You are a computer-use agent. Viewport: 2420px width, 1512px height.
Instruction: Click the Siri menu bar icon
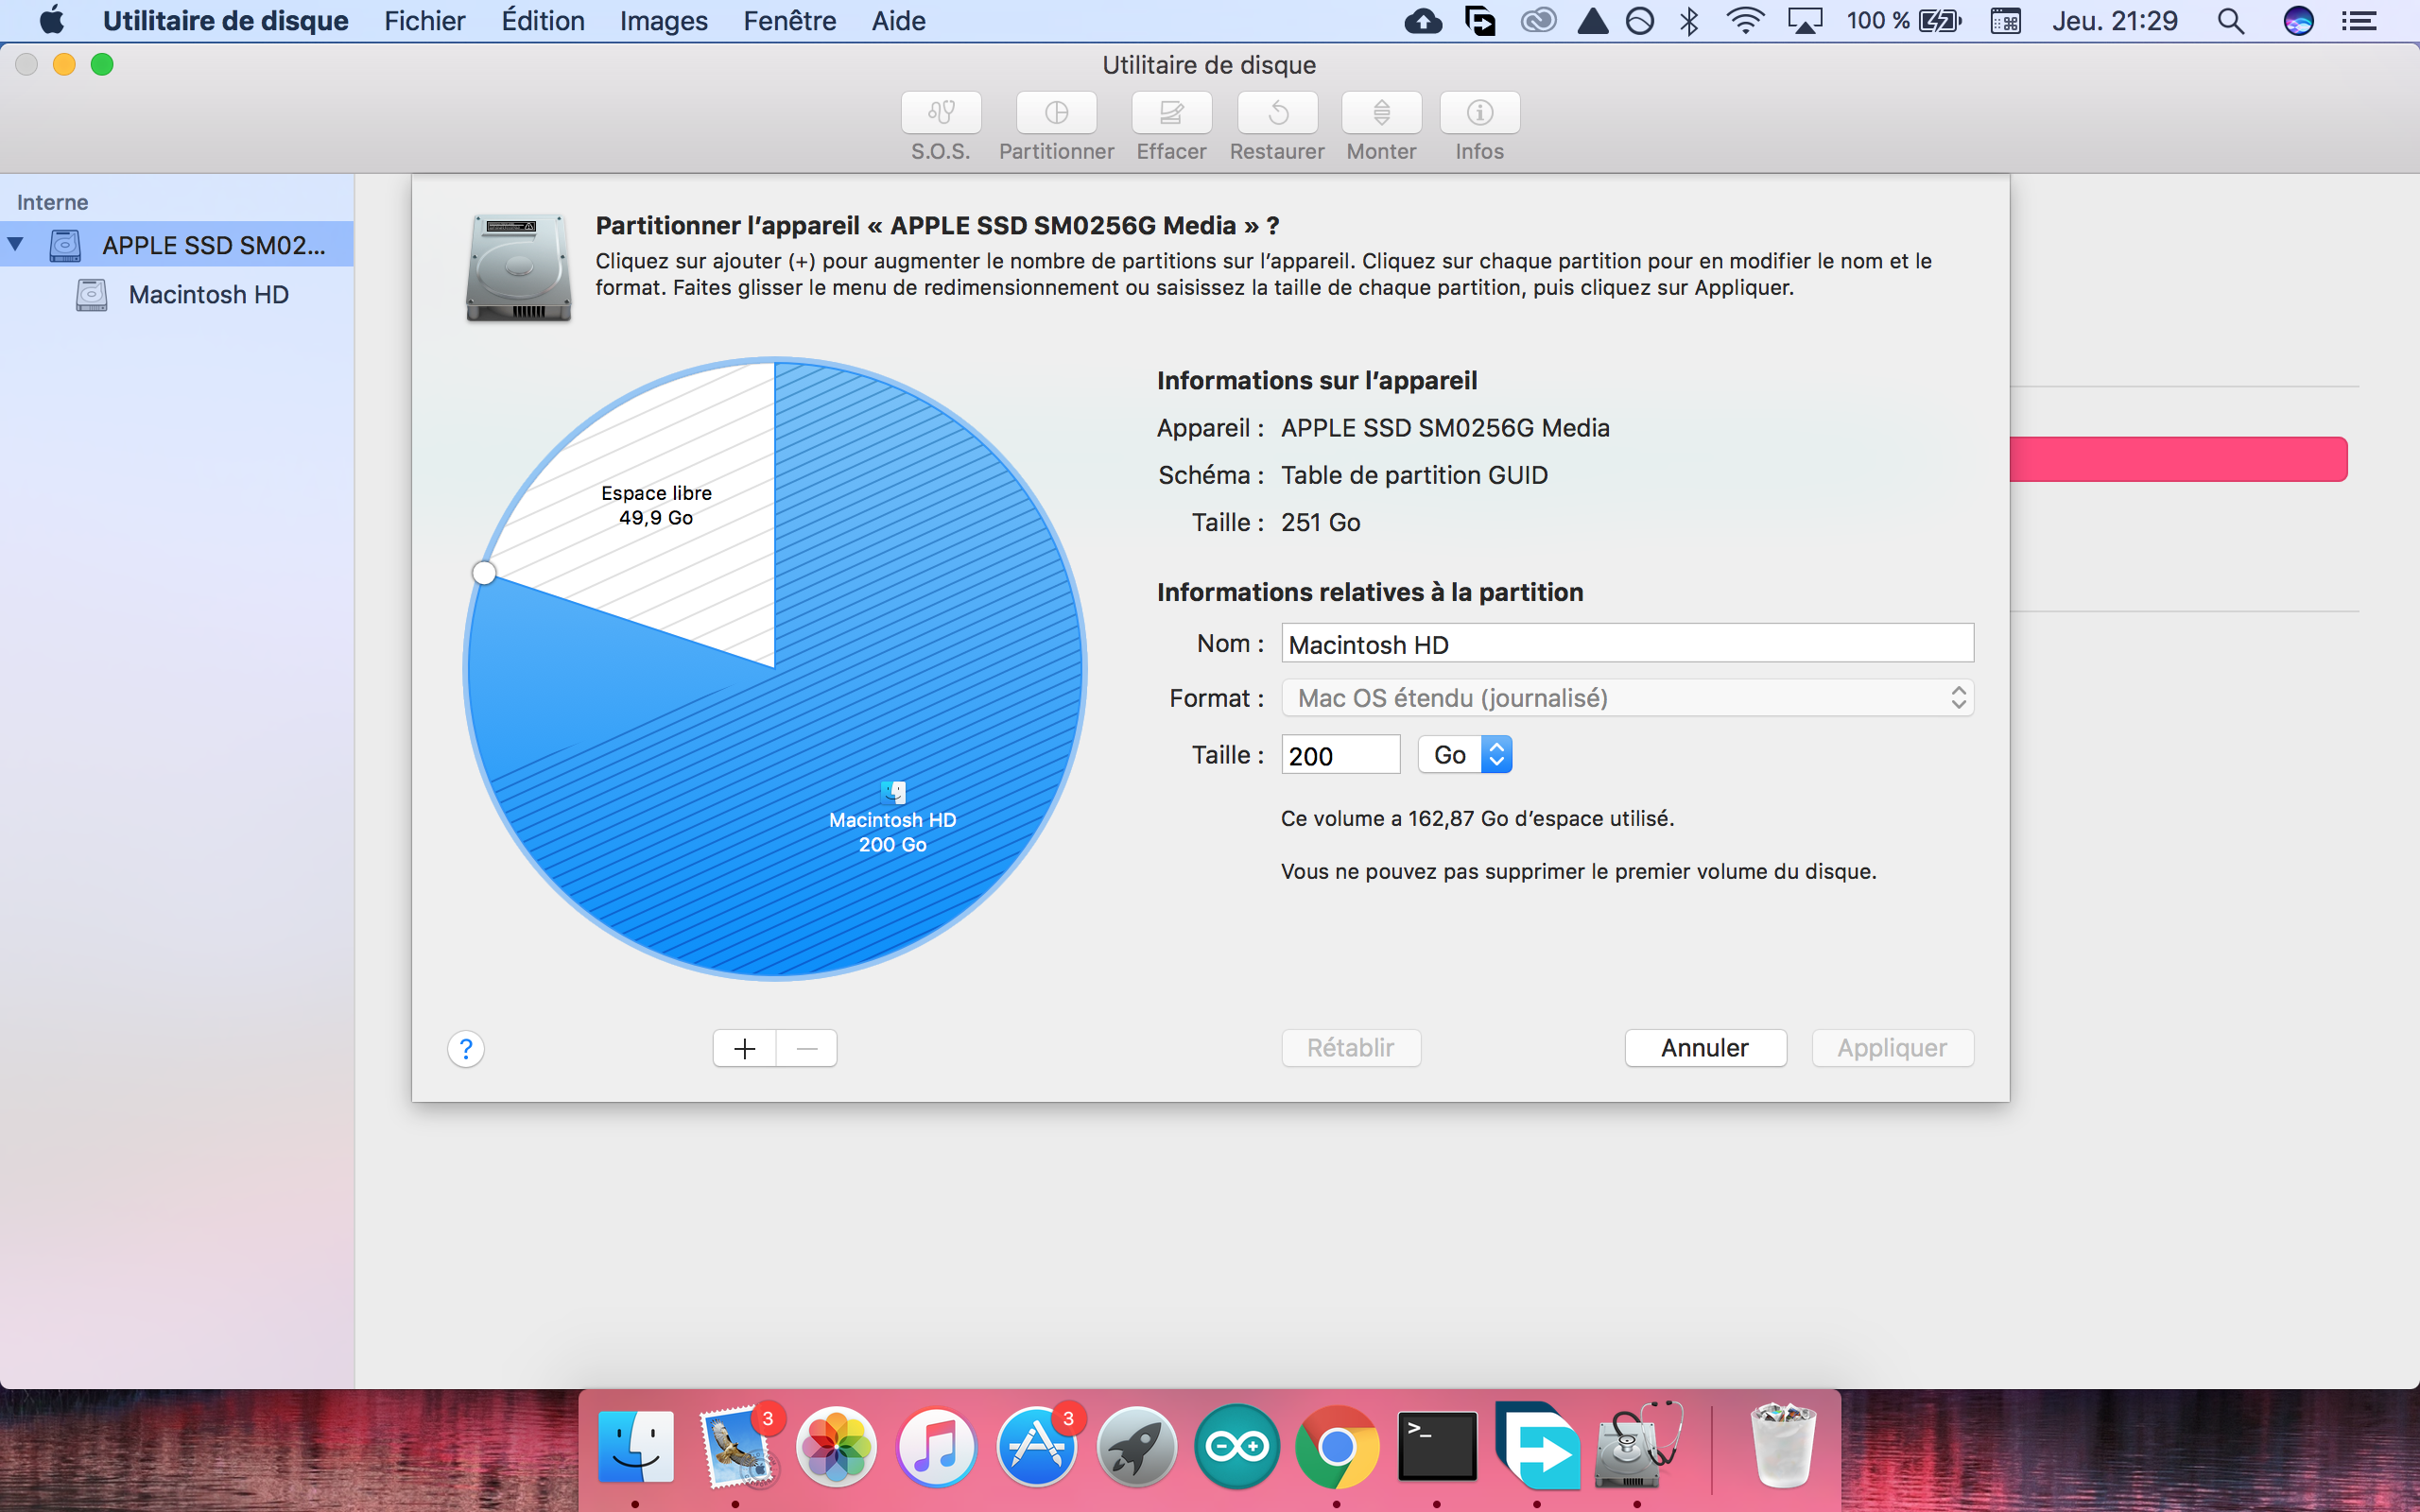(x=2298, y=20)
